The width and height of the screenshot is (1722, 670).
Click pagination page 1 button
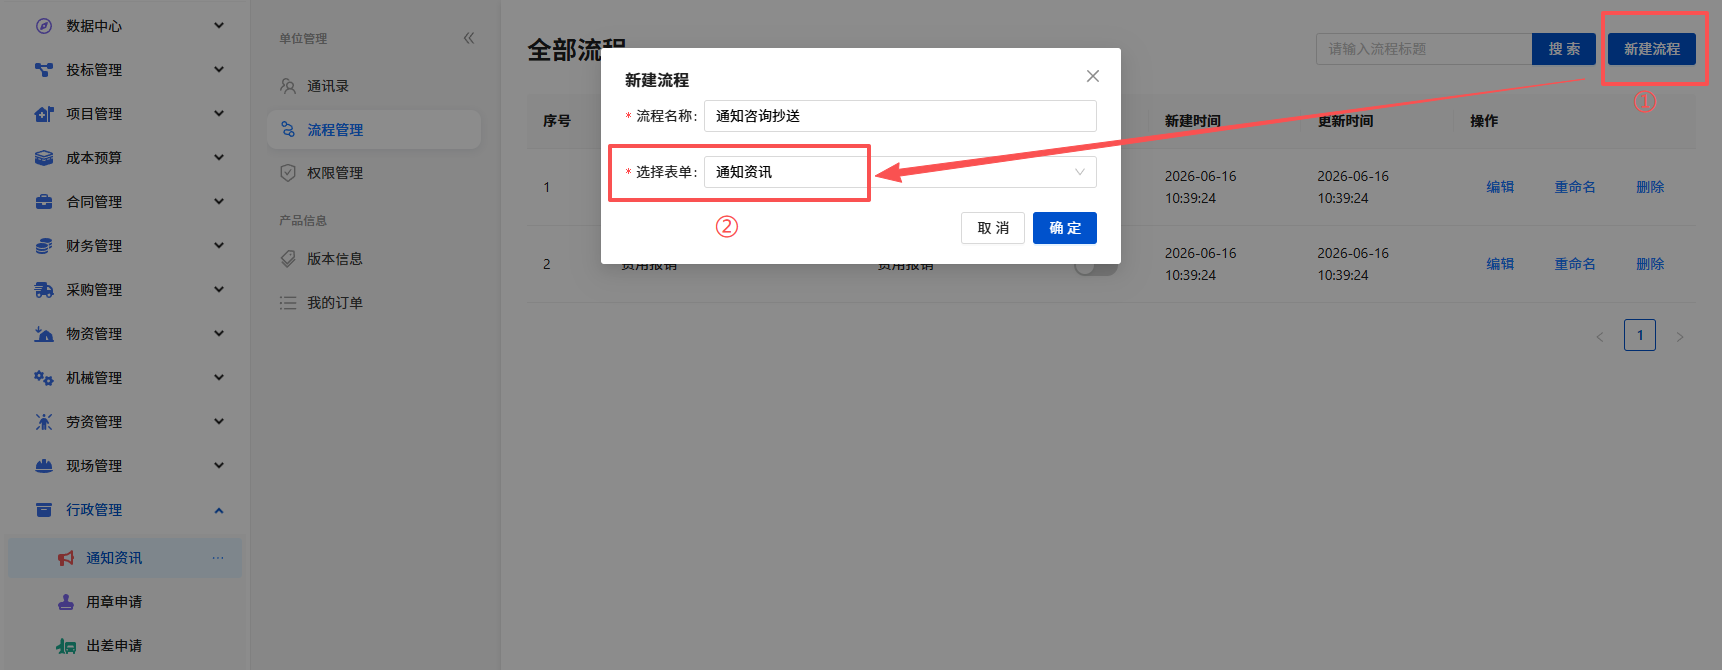coord(1640,335)
